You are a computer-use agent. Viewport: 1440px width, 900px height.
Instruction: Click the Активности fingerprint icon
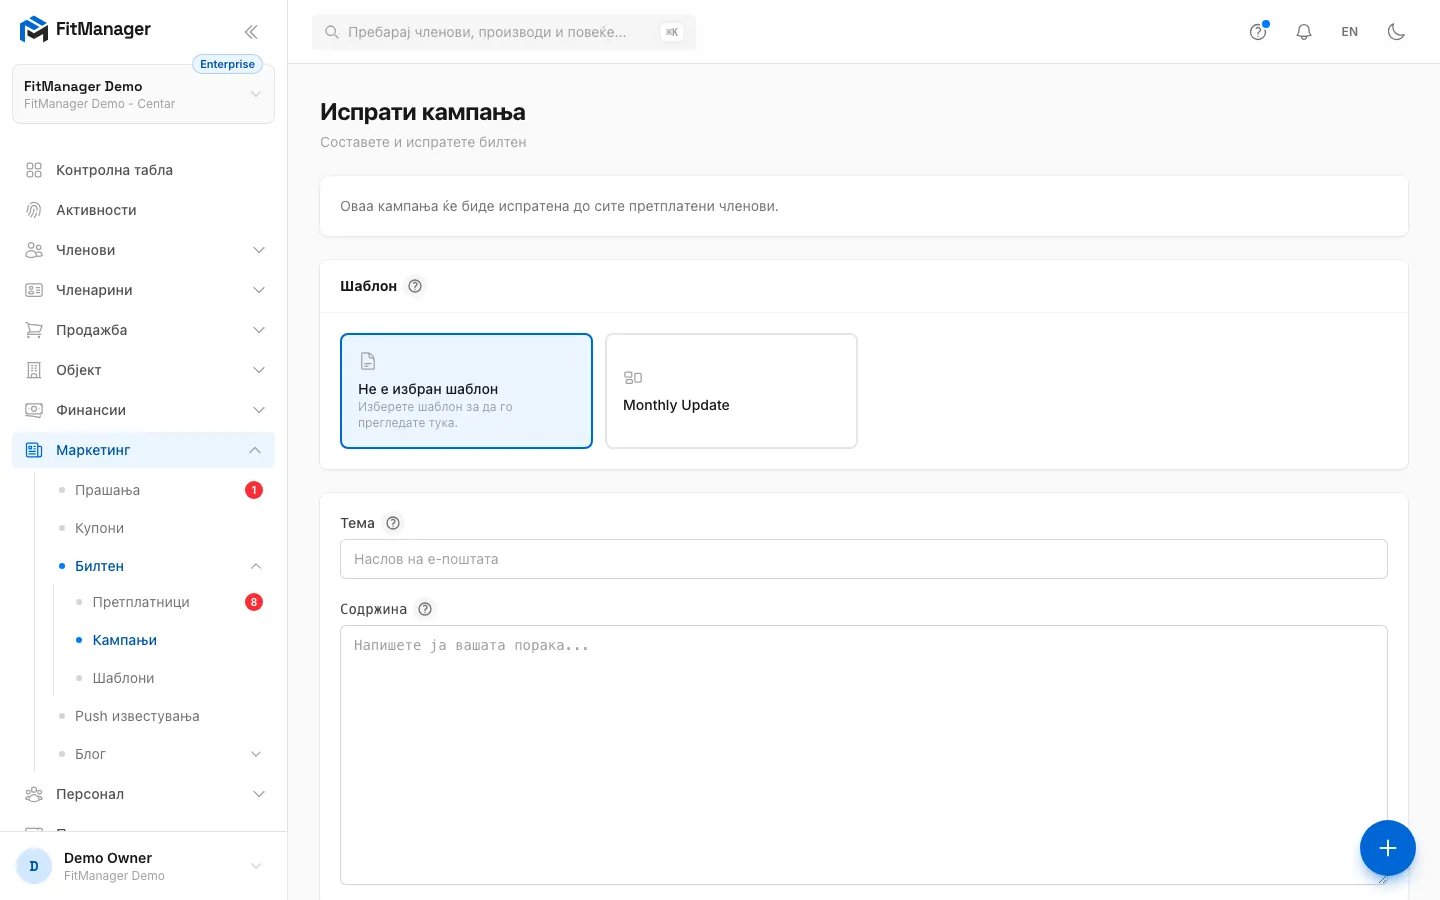(34, 210)
